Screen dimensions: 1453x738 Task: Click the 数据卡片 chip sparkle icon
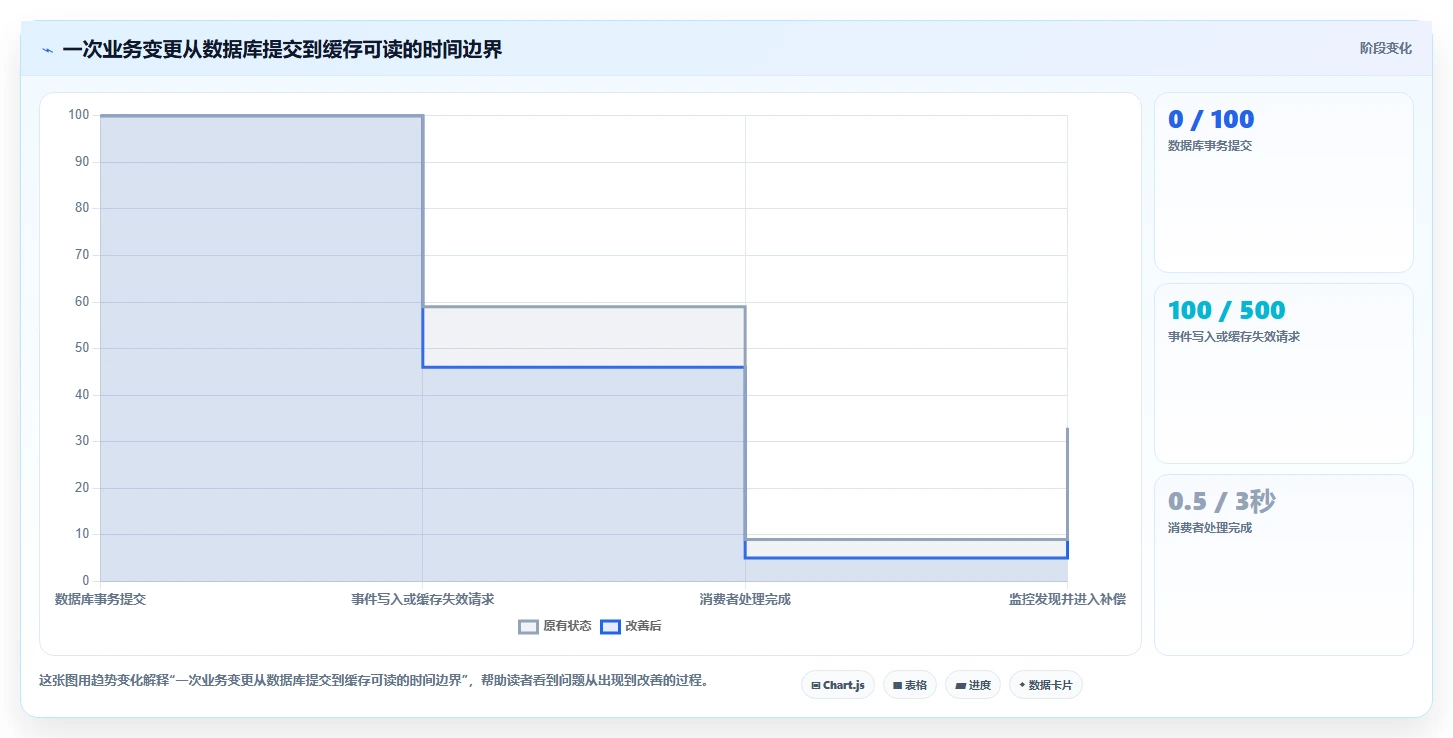coord(1022,686)
